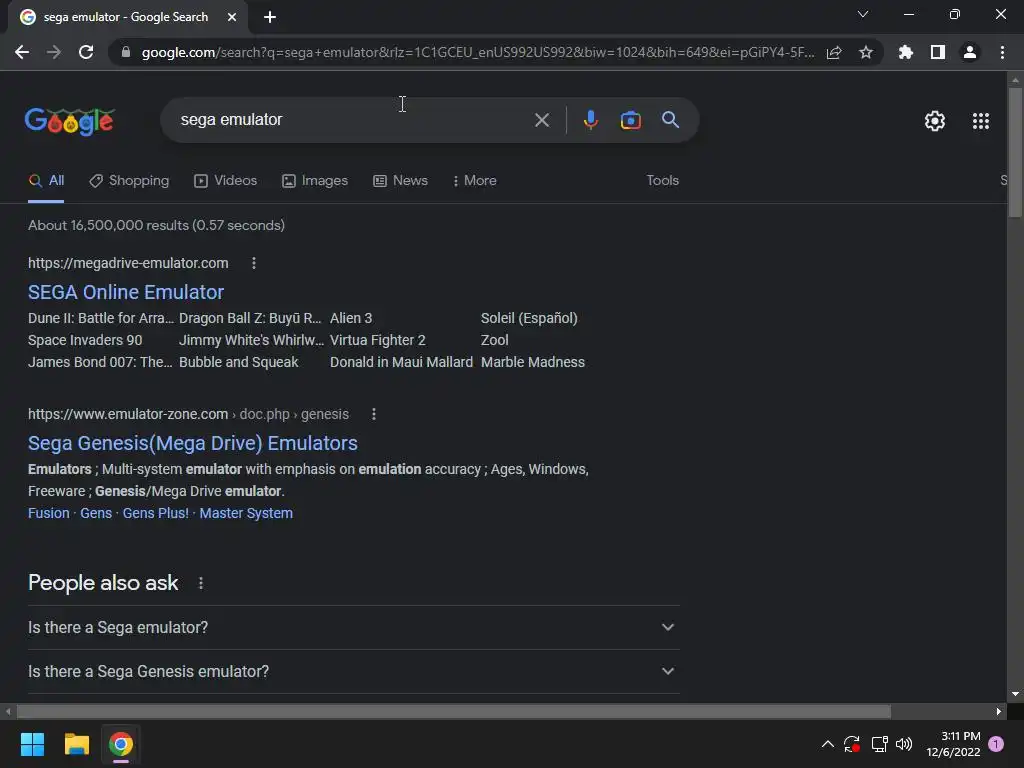Click the scroll down arrow
This screenshot has height=768, width=1024.
[x=1015, y=694]
